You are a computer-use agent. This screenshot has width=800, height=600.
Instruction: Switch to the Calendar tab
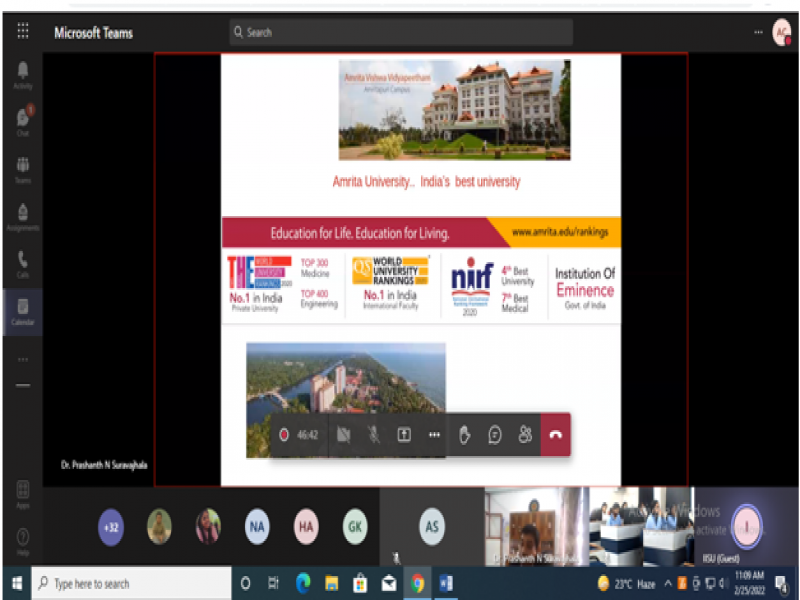[x=22, y=310]
